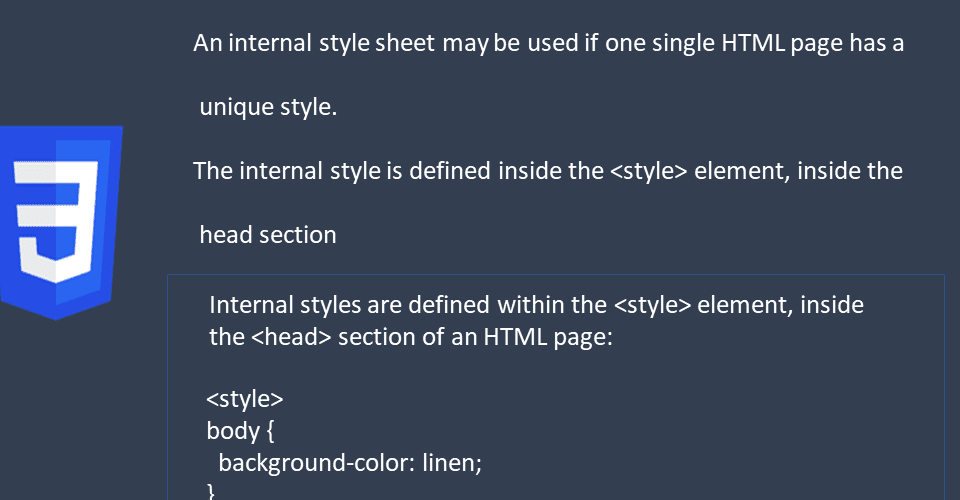Select the "unique style." text line
This screenshot has width=960, height=500.
[x=268, y=107]
